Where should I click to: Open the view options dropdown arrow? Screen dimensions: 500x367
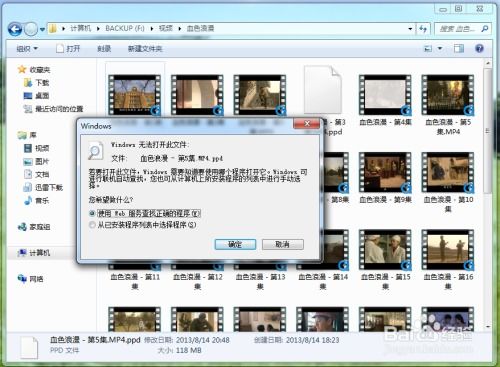tap(440, 49)
